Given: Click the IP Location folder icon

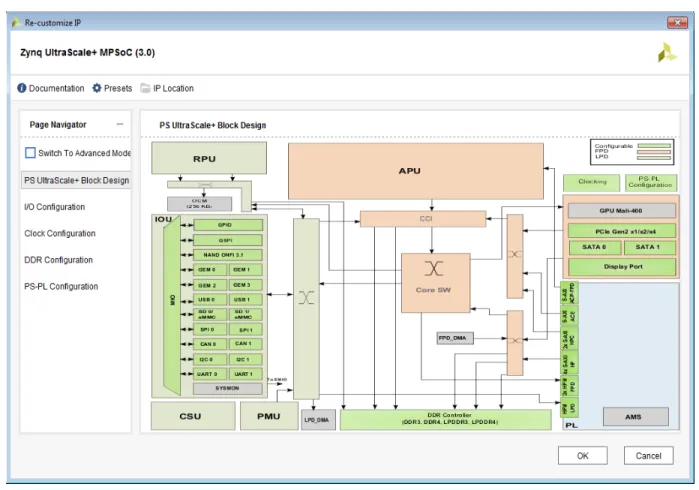Looking at the screenshot, I should click(x=145, y=88).
